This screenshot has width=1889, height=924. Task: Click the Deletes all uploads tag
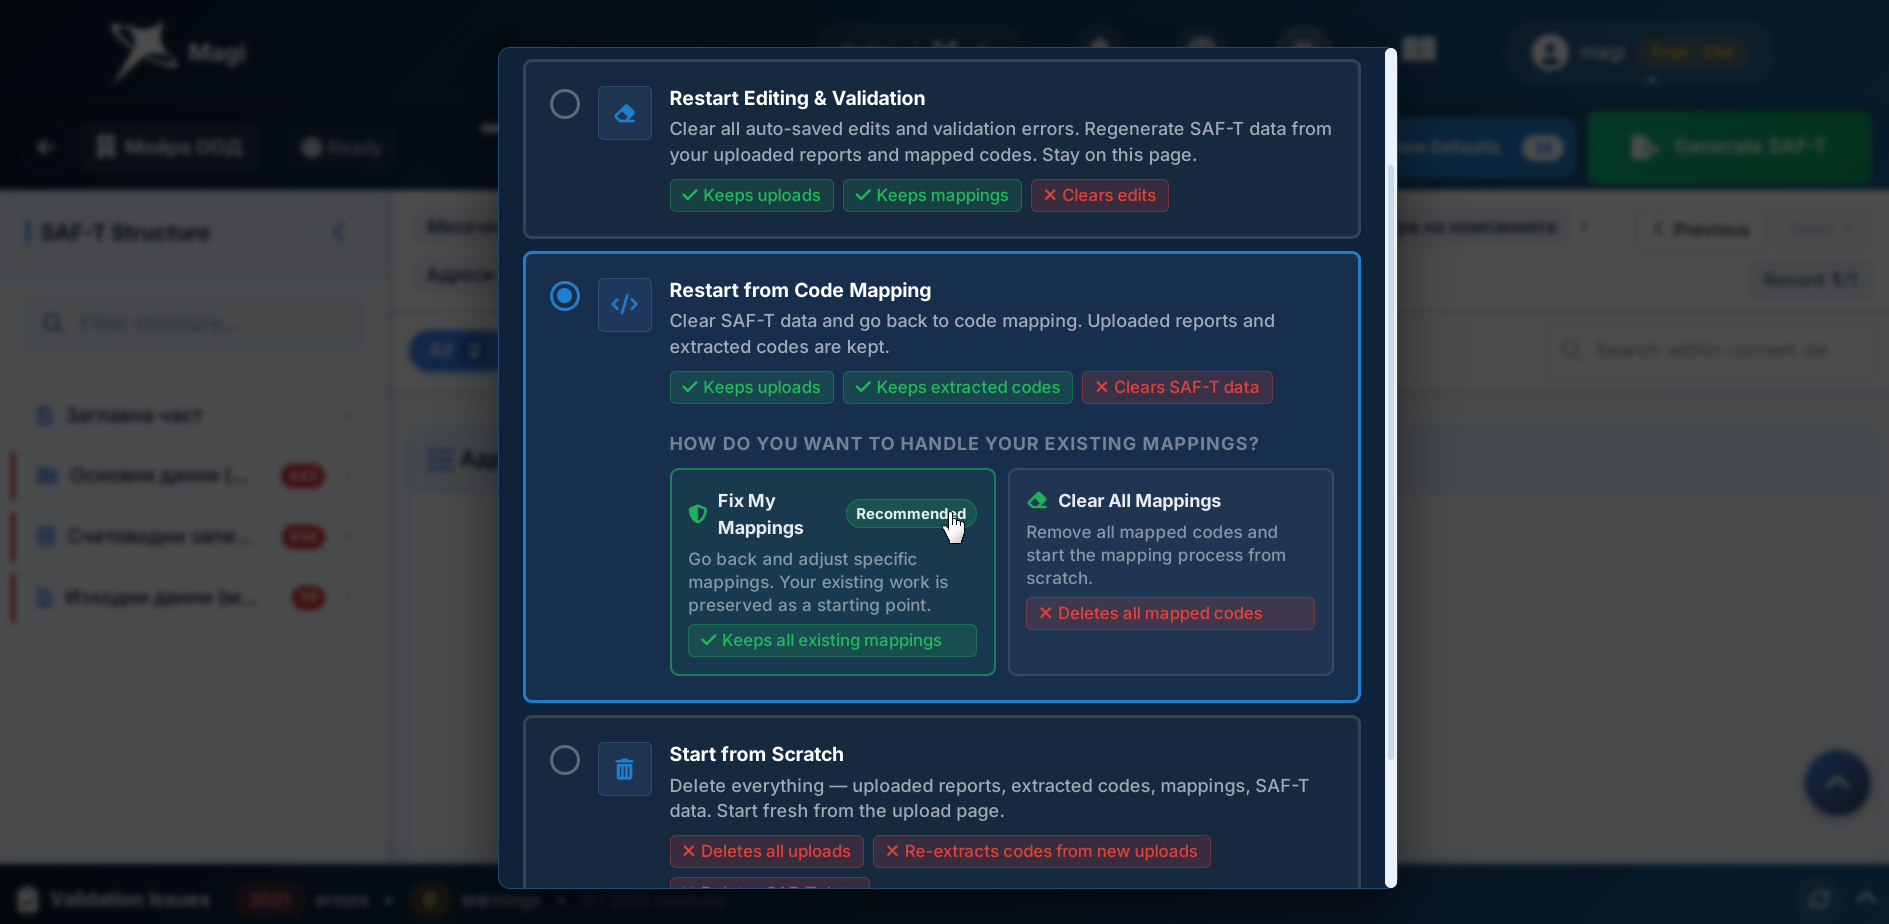[x=767, y=851]
